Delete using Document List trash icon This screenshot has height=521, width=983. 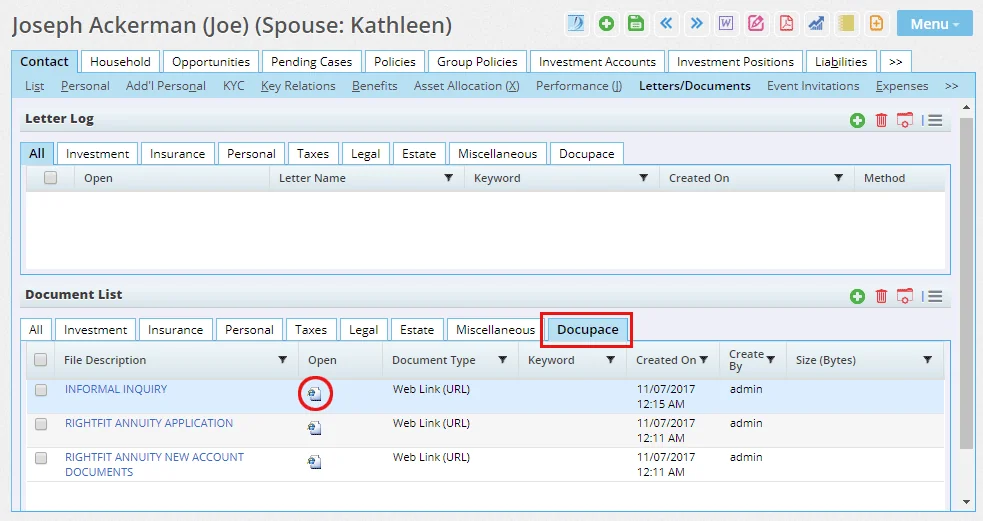[x=881, y=296]
